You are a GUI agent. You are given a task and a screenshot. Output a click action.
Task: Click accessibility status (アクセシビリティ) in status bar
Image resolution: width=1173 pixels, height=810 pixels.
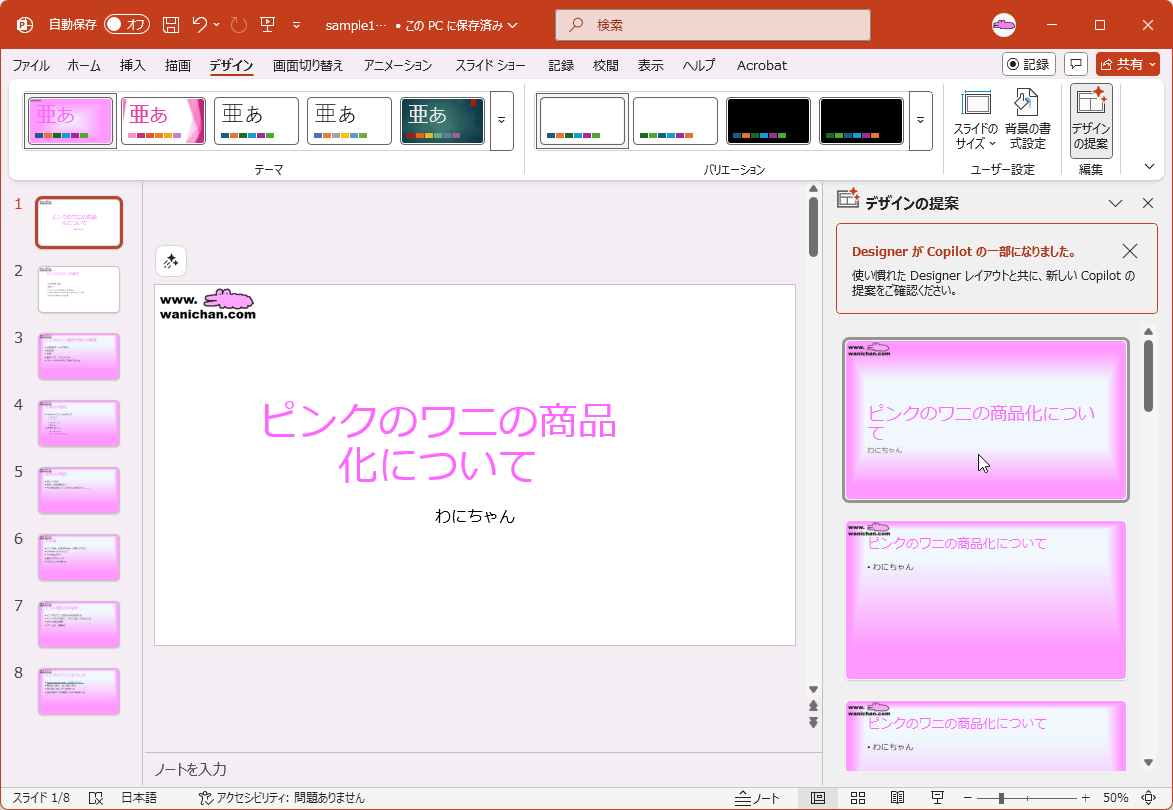point(282,798)
